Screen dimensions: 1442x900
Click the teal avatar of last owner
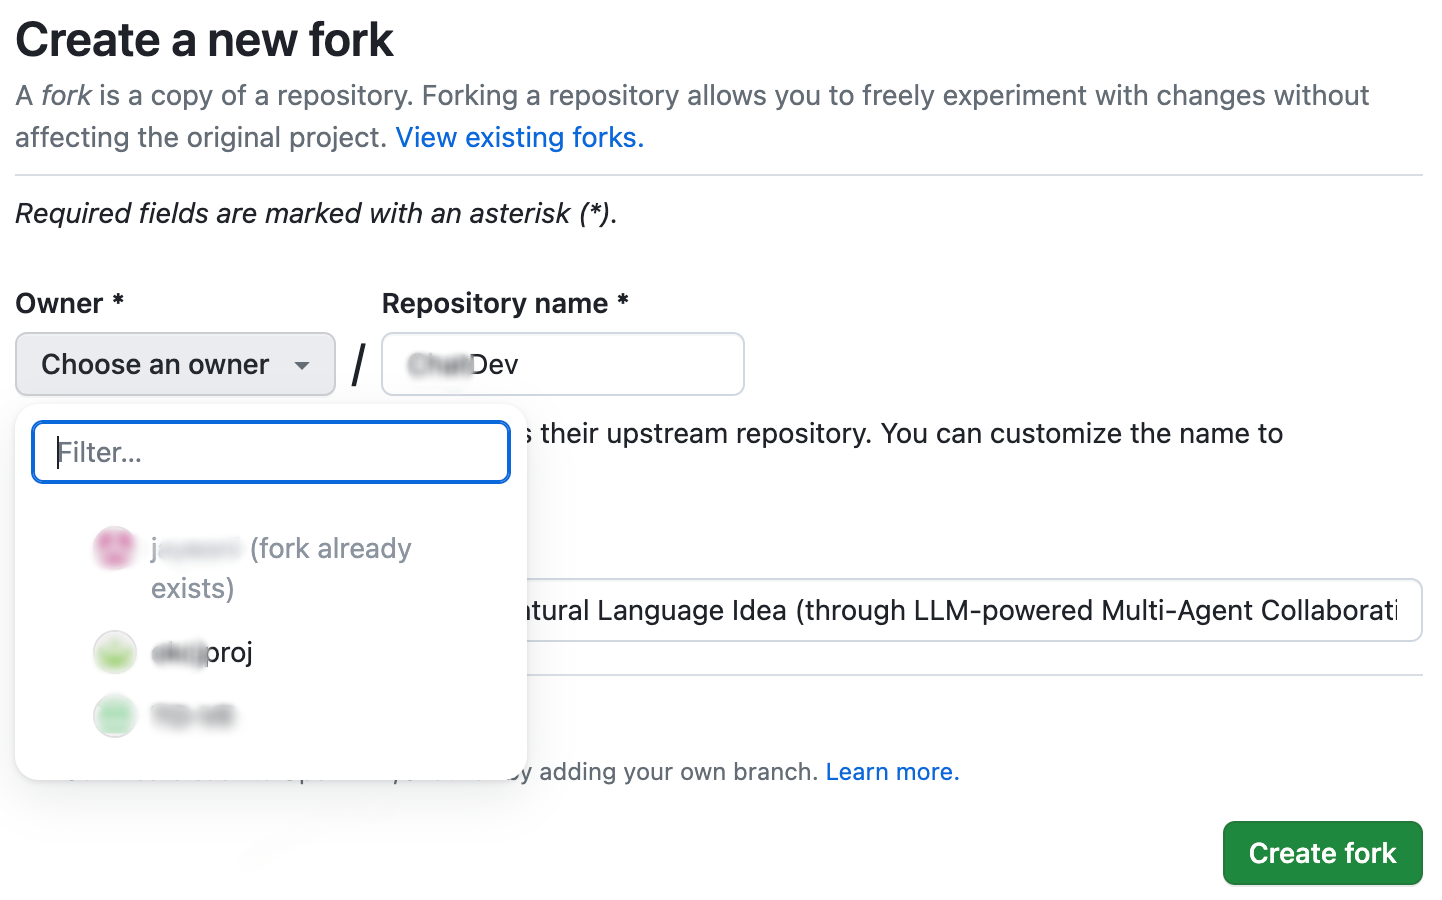pos(115,716)
